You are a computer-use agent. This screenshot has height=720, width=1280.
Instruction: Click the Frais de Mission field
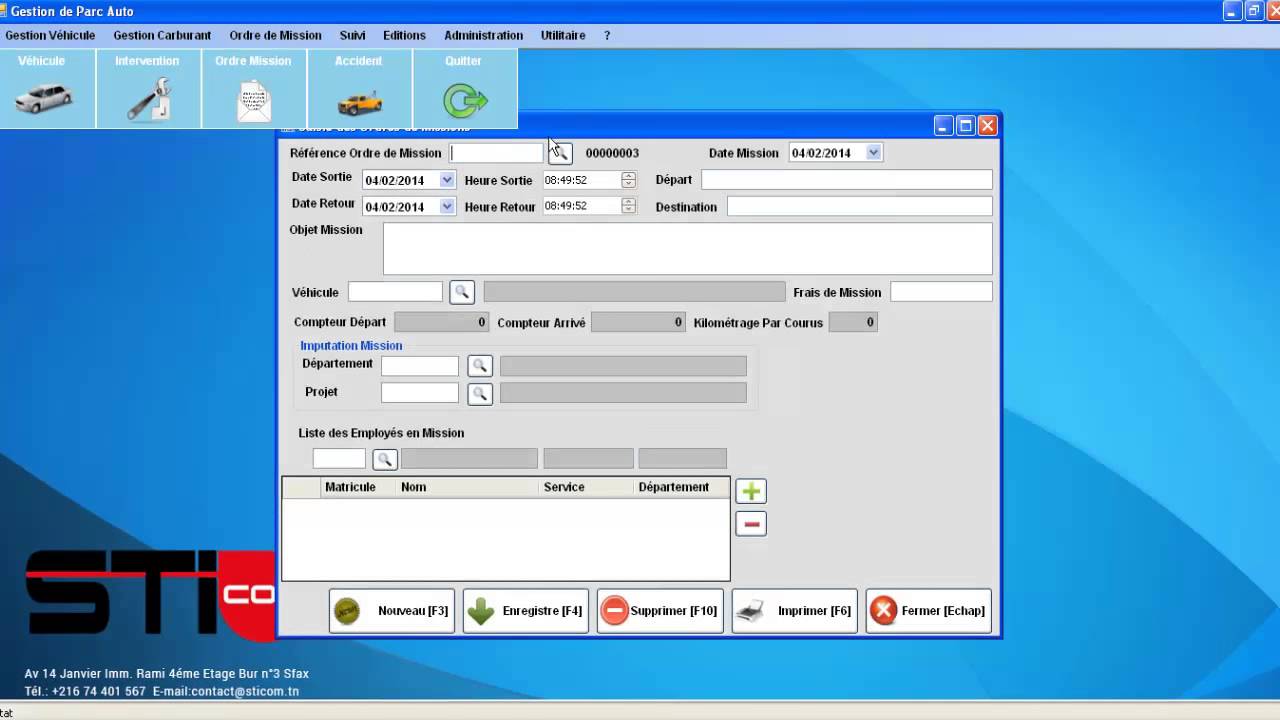[x=941, y=292]
